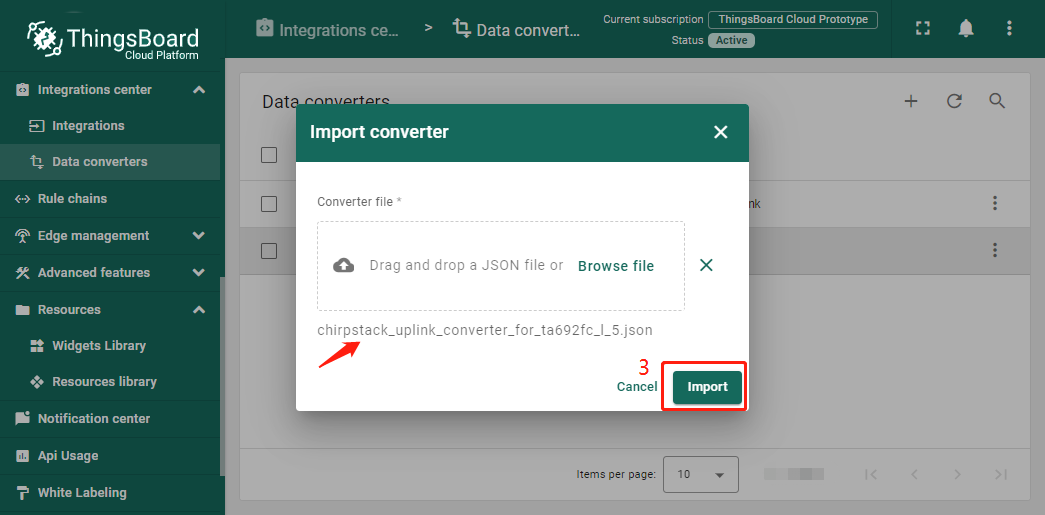Open Resources library in the sidebar
Viewport: 1045px width, 515px height.
[x=110, y=382]
